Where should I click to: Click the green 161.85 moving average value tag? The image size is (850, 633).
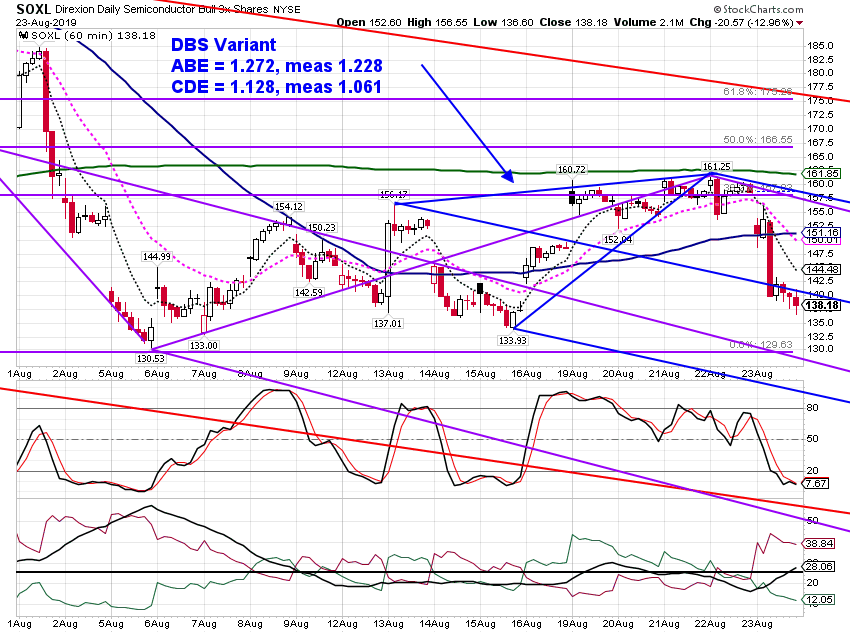pos(822,173)
